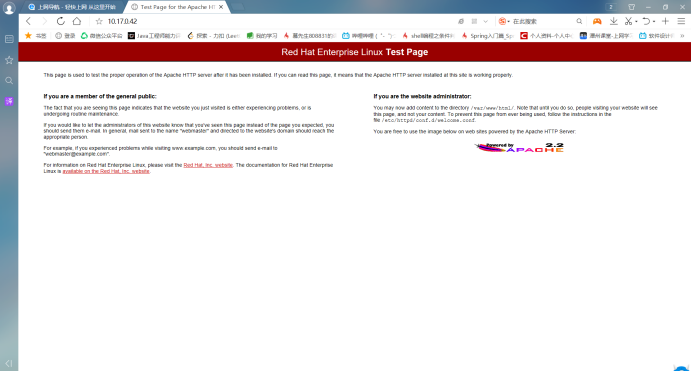
Task: Open the green book 学习 bookmark
Action: coord(262,36)
